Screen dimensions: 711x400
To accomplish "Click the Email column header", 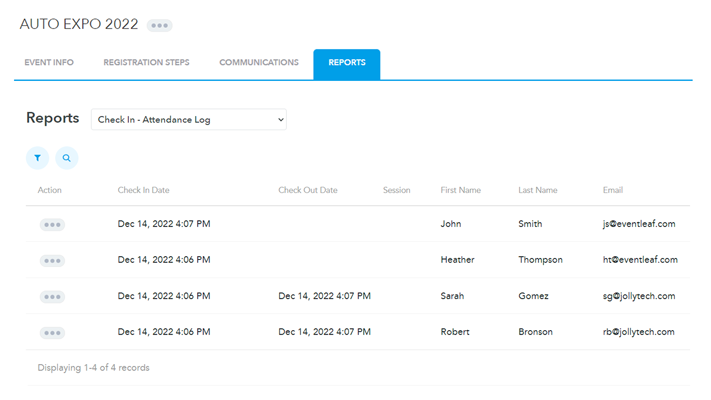I will 613,190.
